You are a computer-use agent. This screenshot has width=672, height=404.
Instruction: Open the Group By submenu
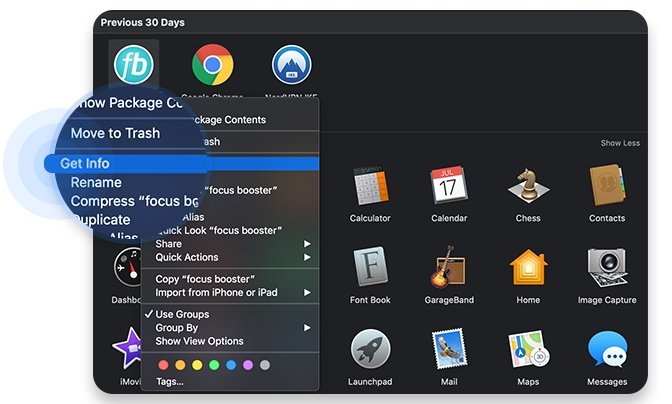click(x=229, y=328)
